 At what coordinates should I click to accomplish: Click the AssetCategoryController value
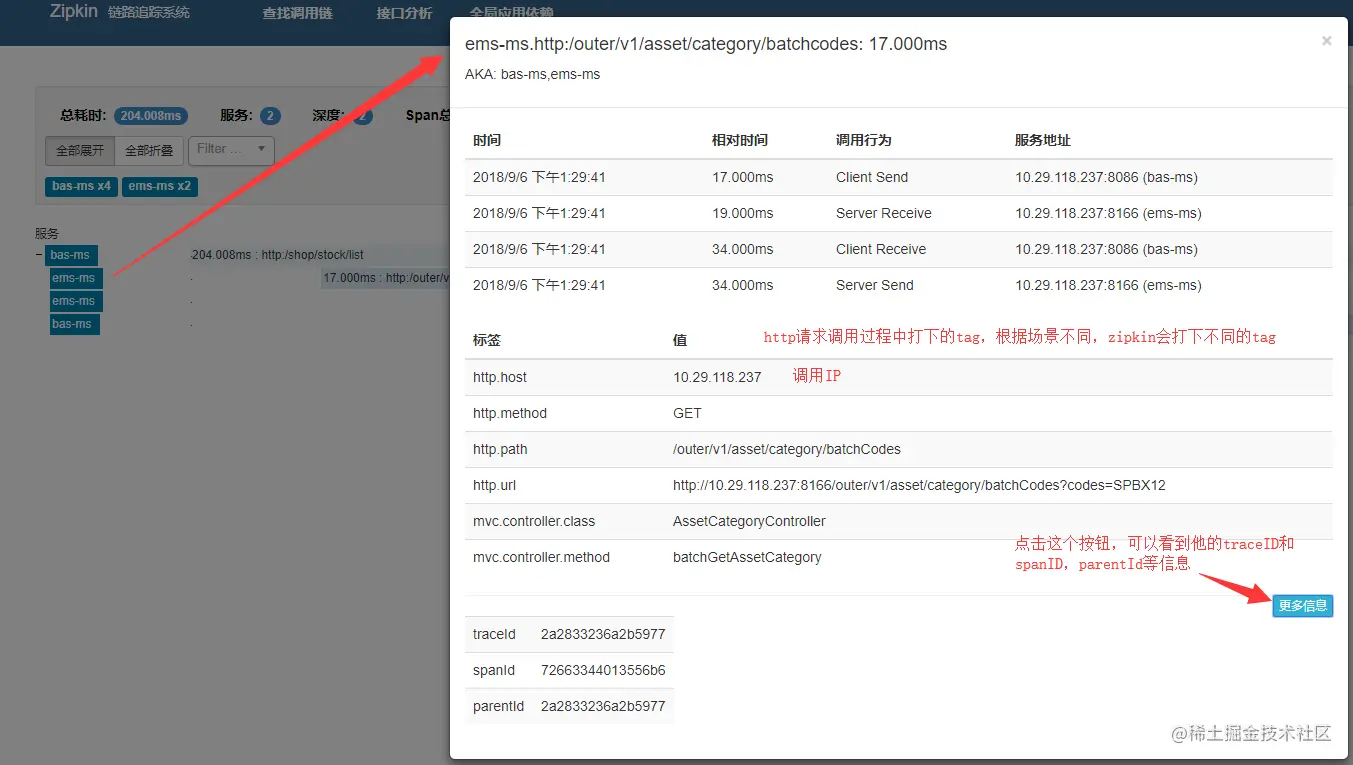tap(749, 521)
